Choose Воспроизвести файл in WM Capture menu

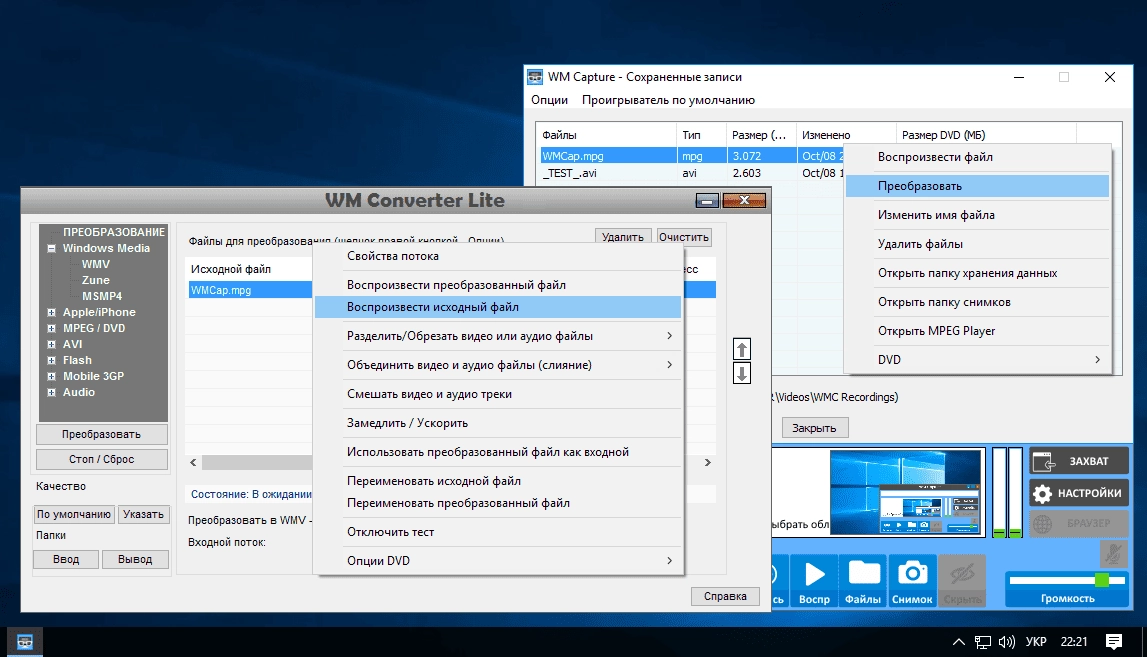pos(977,157)
